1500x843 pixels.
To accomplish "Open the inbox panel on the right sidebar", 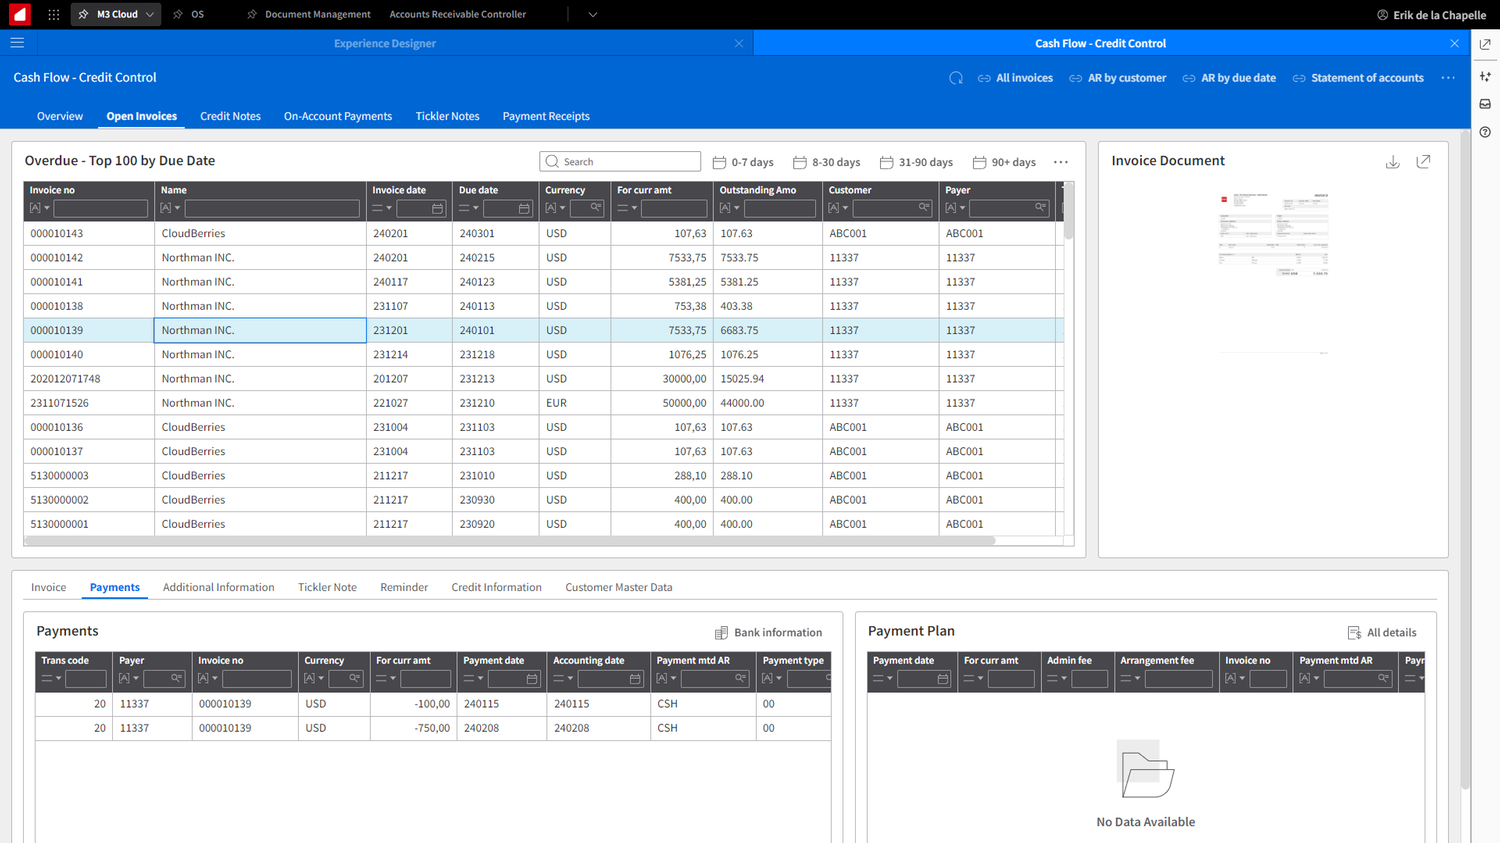I will 1484,103.
